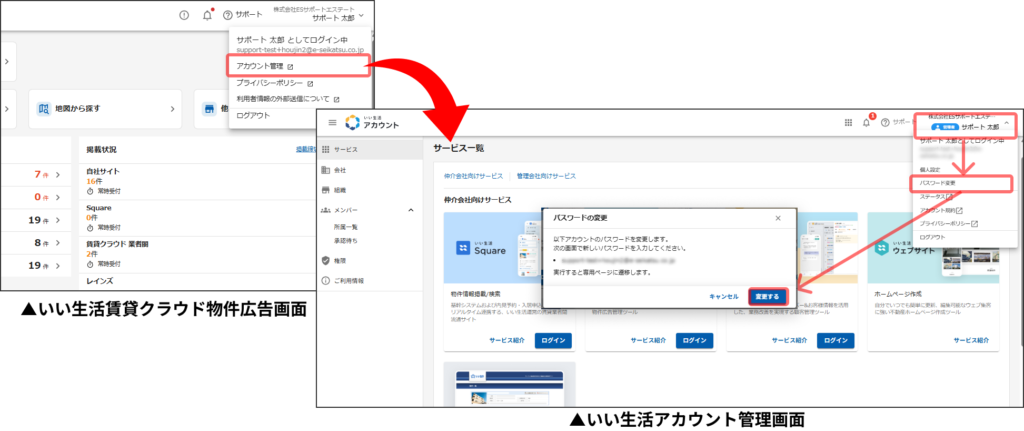The height and width of the screenshot is (431, 1024).
Task: Select 権限 shield item in sidebar
Action: pyautogui.click(x=370, y=260)
